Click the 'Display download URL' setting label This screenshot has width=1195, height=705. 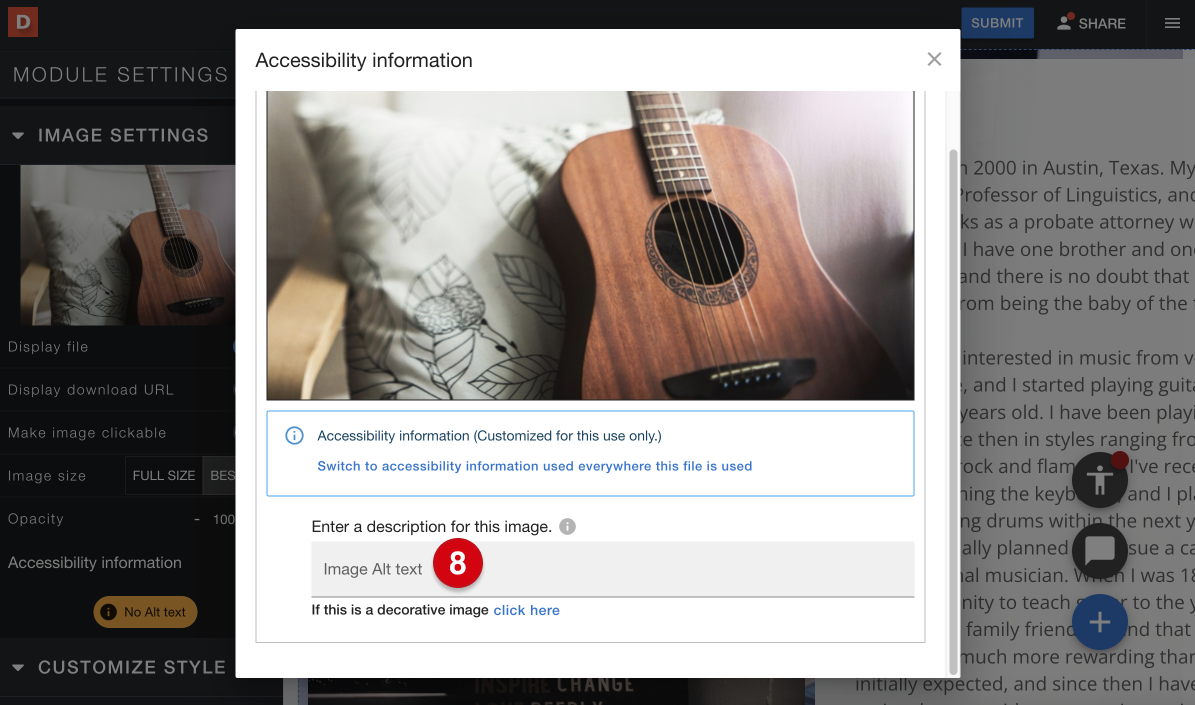pos(91,389)
